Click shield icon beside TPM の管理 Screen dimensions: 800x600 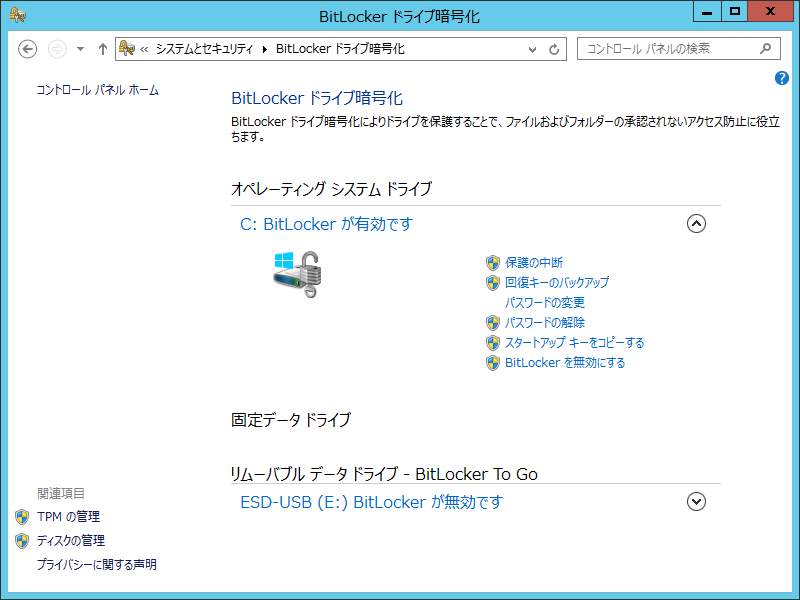[22, 517]
